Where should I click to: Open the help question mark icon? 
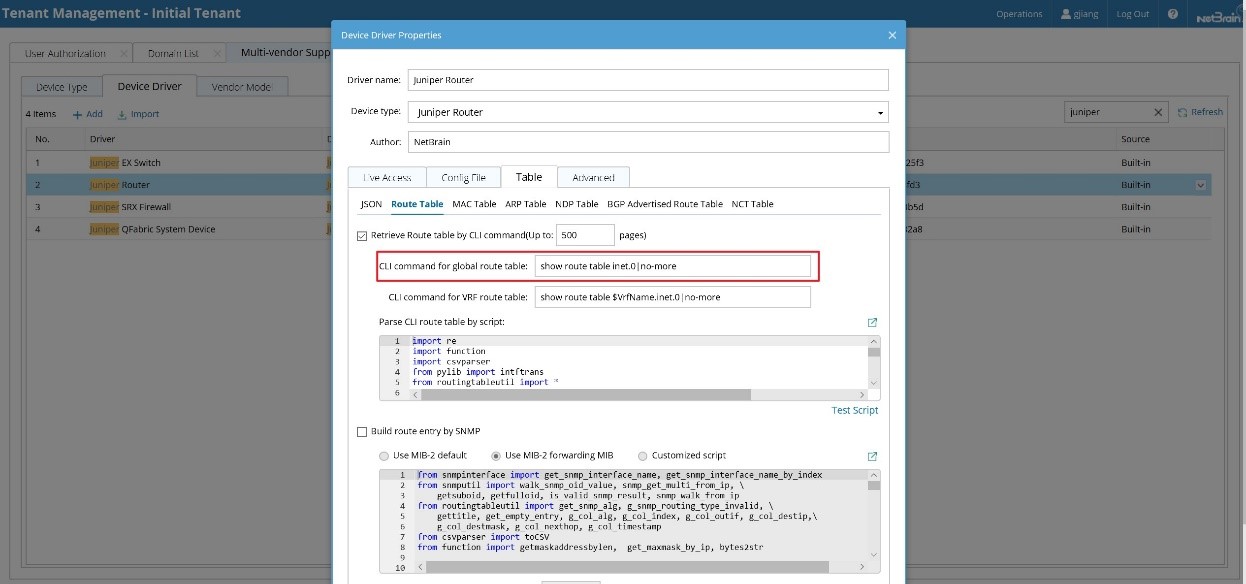1173,14
